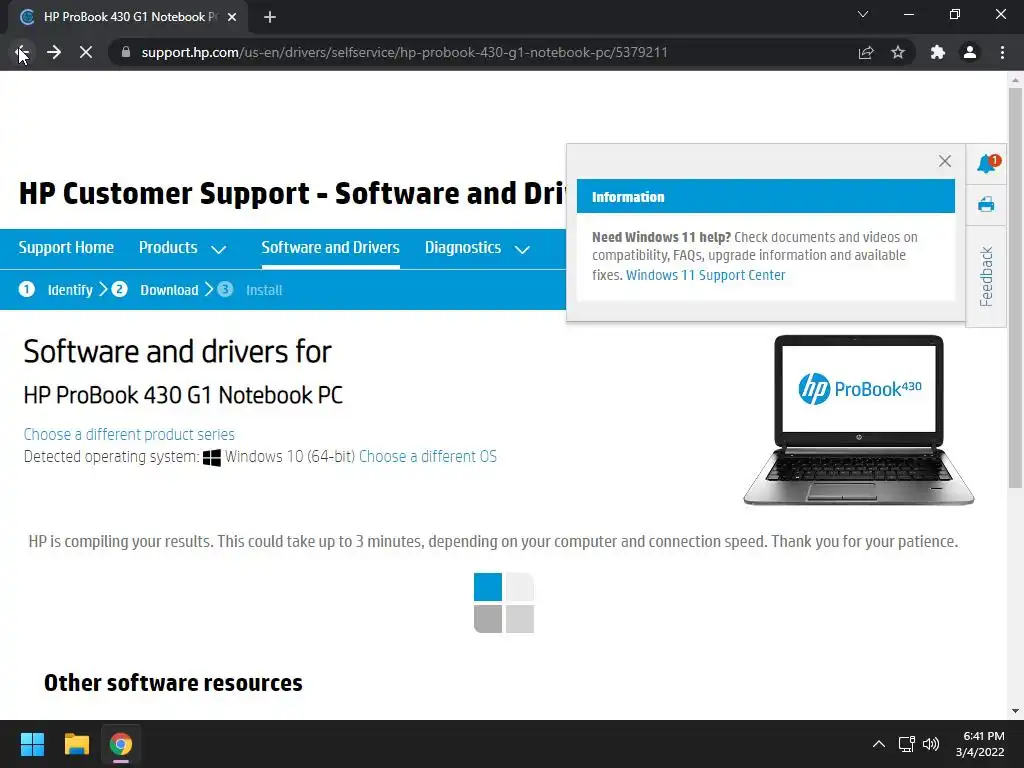Choose a different product series
The height and width of the screenshot is (768, 1024).
coord(129,434)
